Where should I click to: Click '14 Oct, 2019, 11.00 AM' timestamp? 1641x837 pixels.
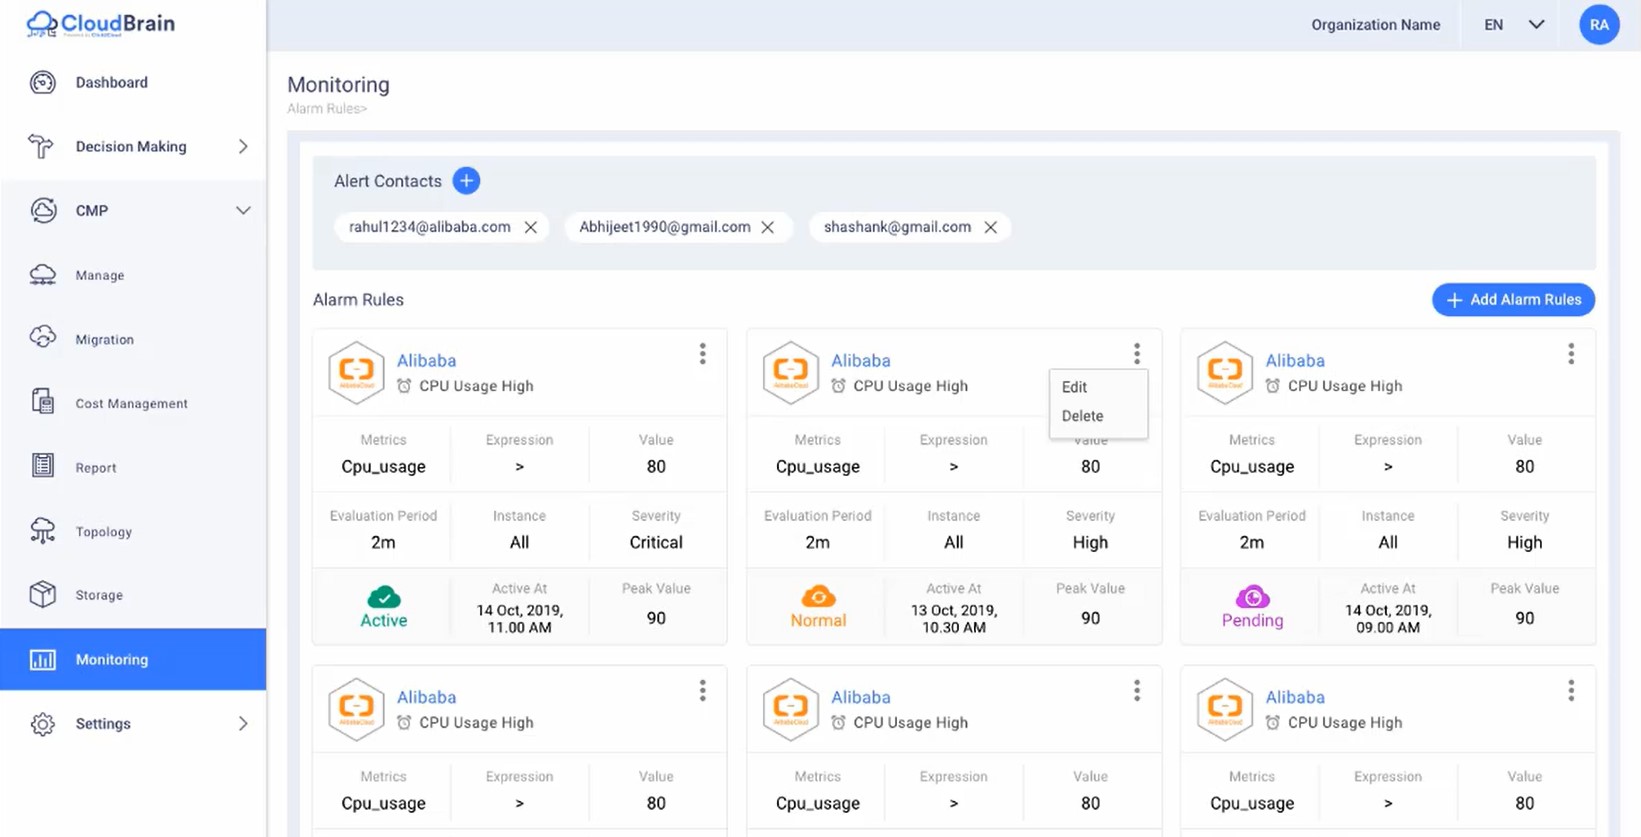(520, 619)
